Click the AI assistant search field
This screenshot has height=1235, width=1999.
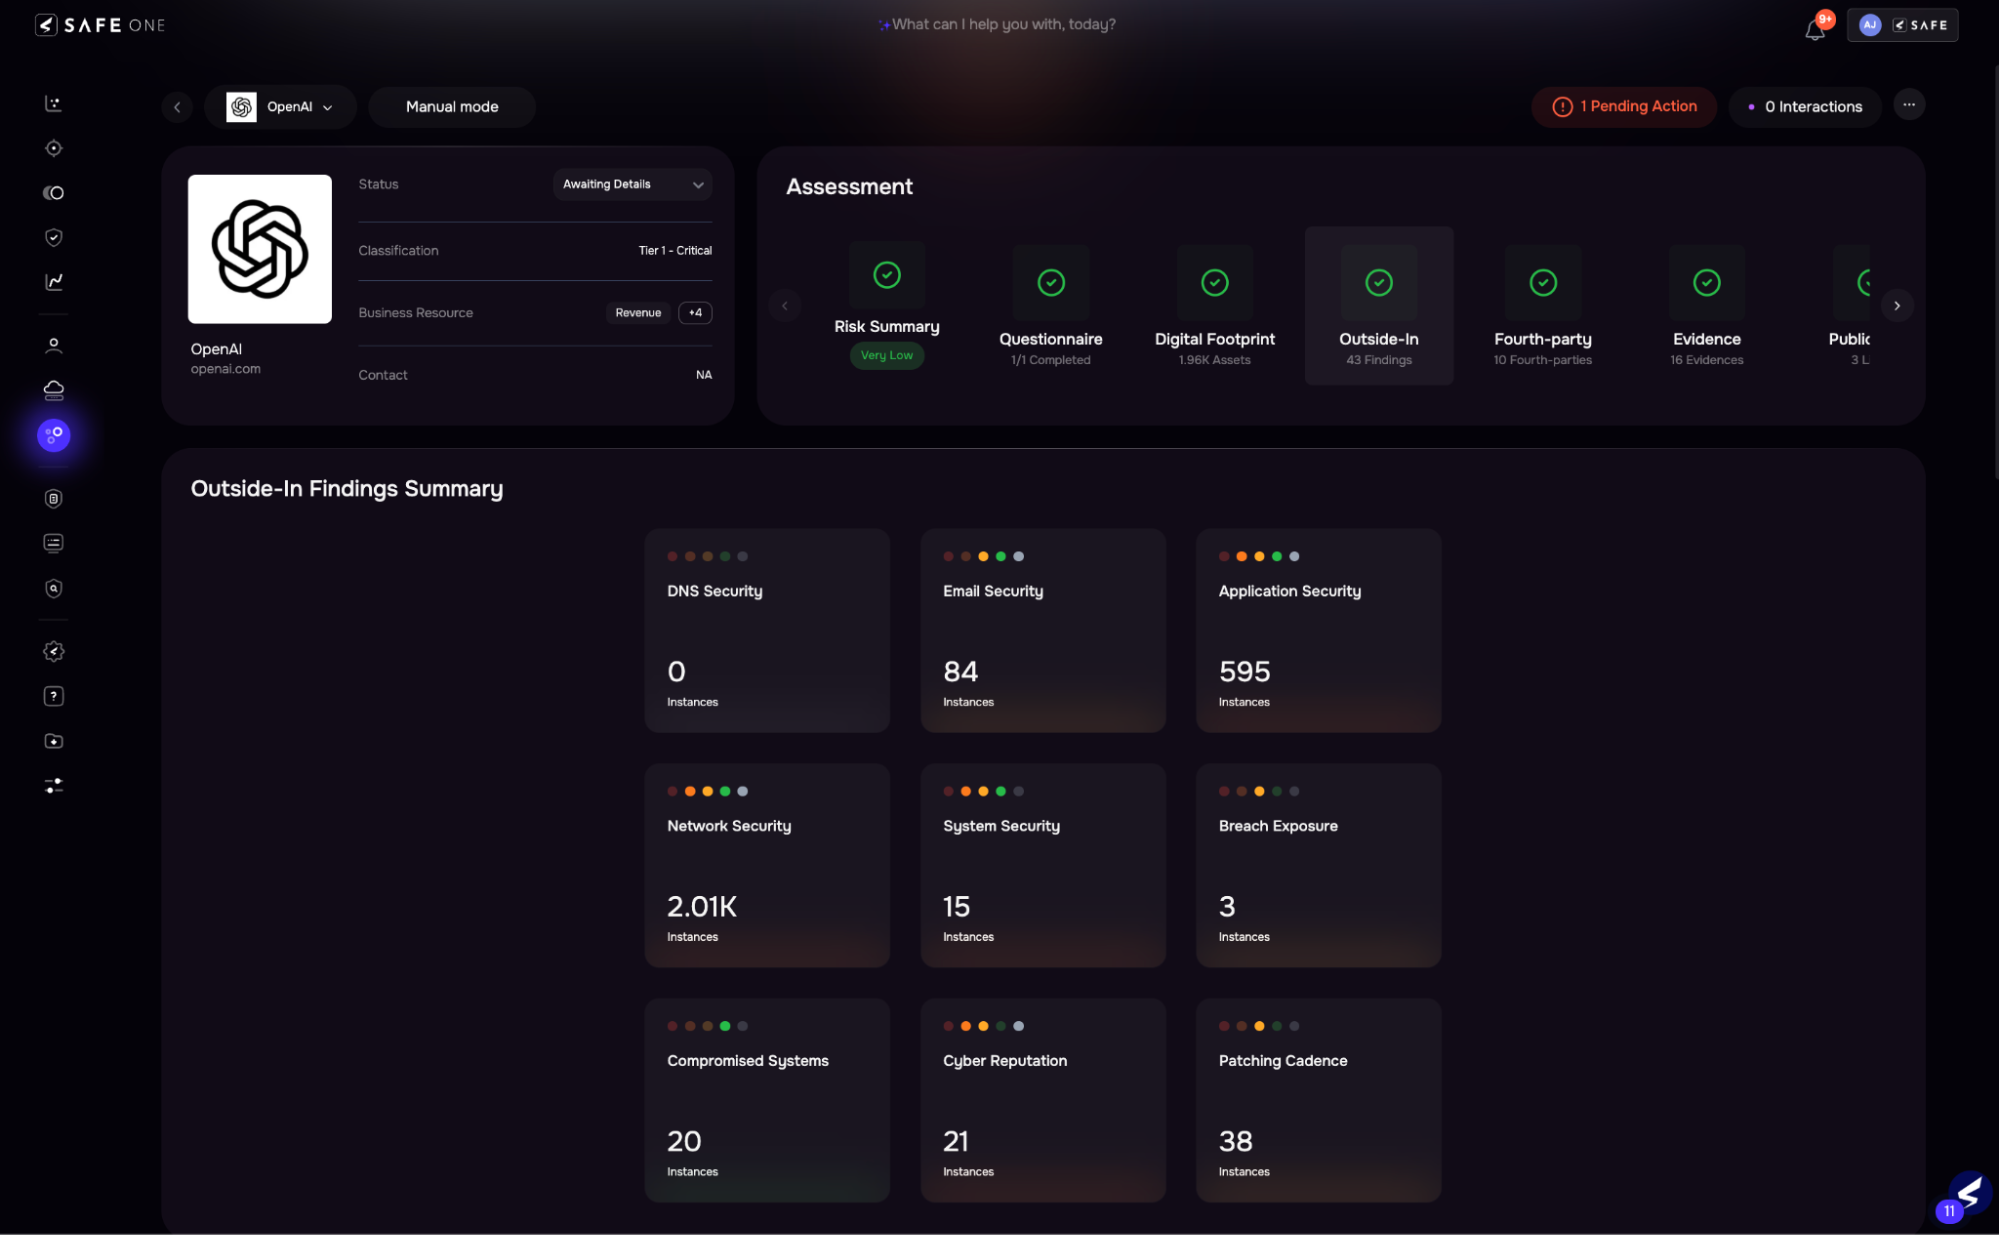(1002, 24)
